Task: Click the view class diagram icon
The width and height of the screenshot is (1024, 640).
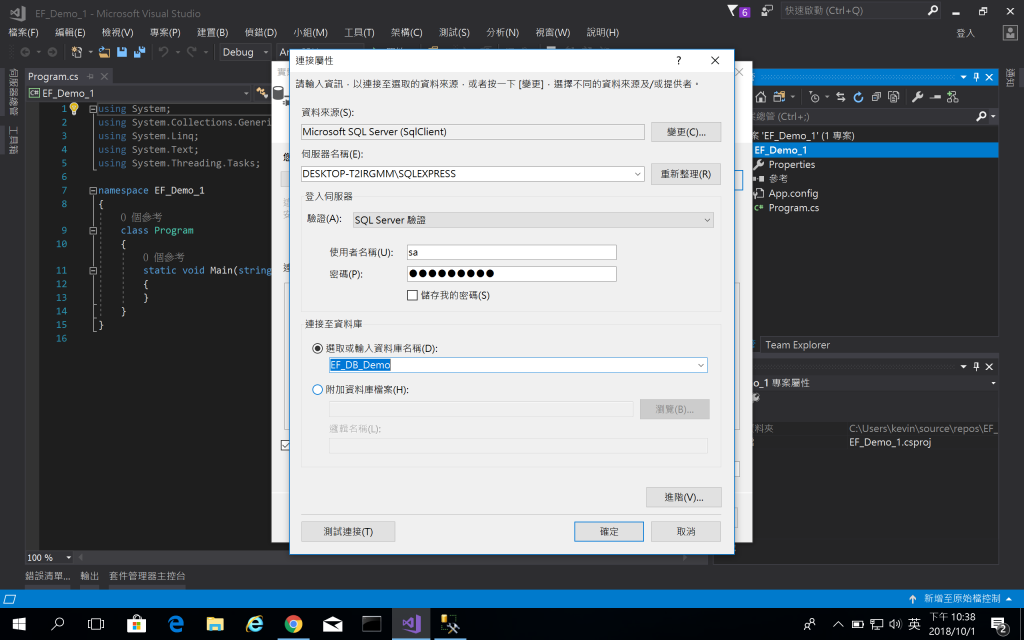Action: click(x=953, y=97)
